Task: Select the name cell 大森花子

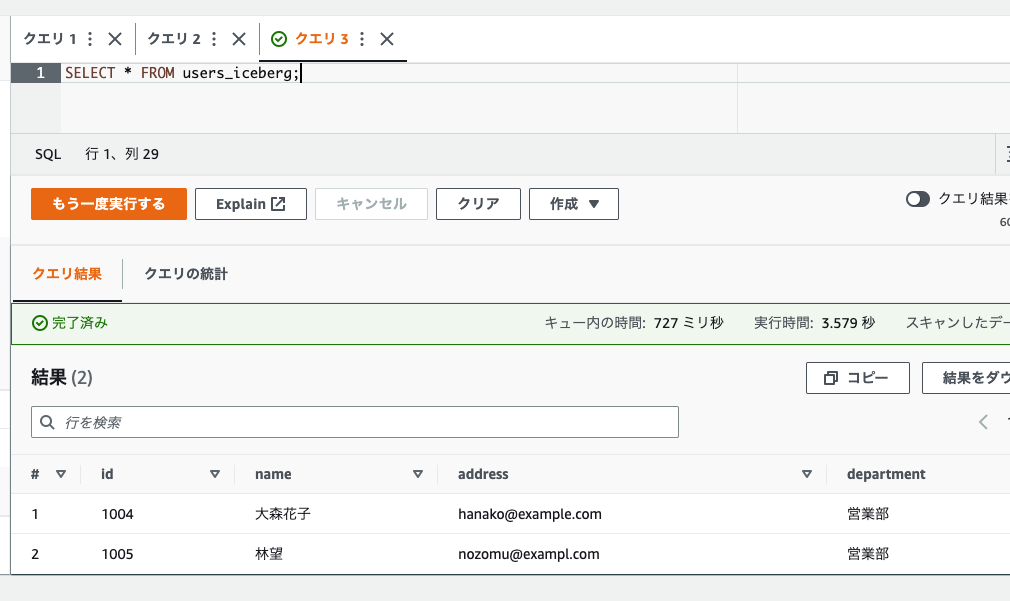Action: pyautogui.click(x=283, y=514)
